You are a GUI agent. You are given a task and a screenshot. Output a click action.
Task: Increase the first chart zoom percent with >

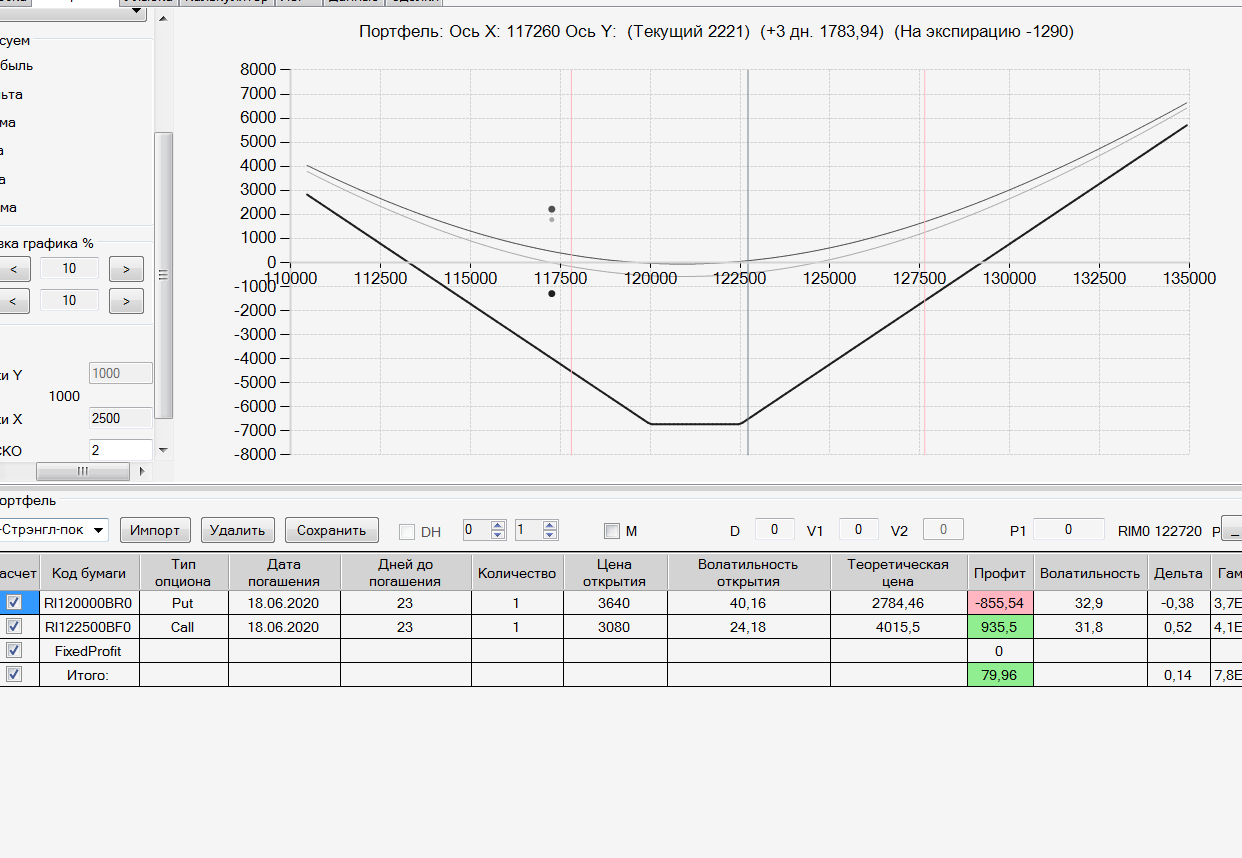coord(126,269)
